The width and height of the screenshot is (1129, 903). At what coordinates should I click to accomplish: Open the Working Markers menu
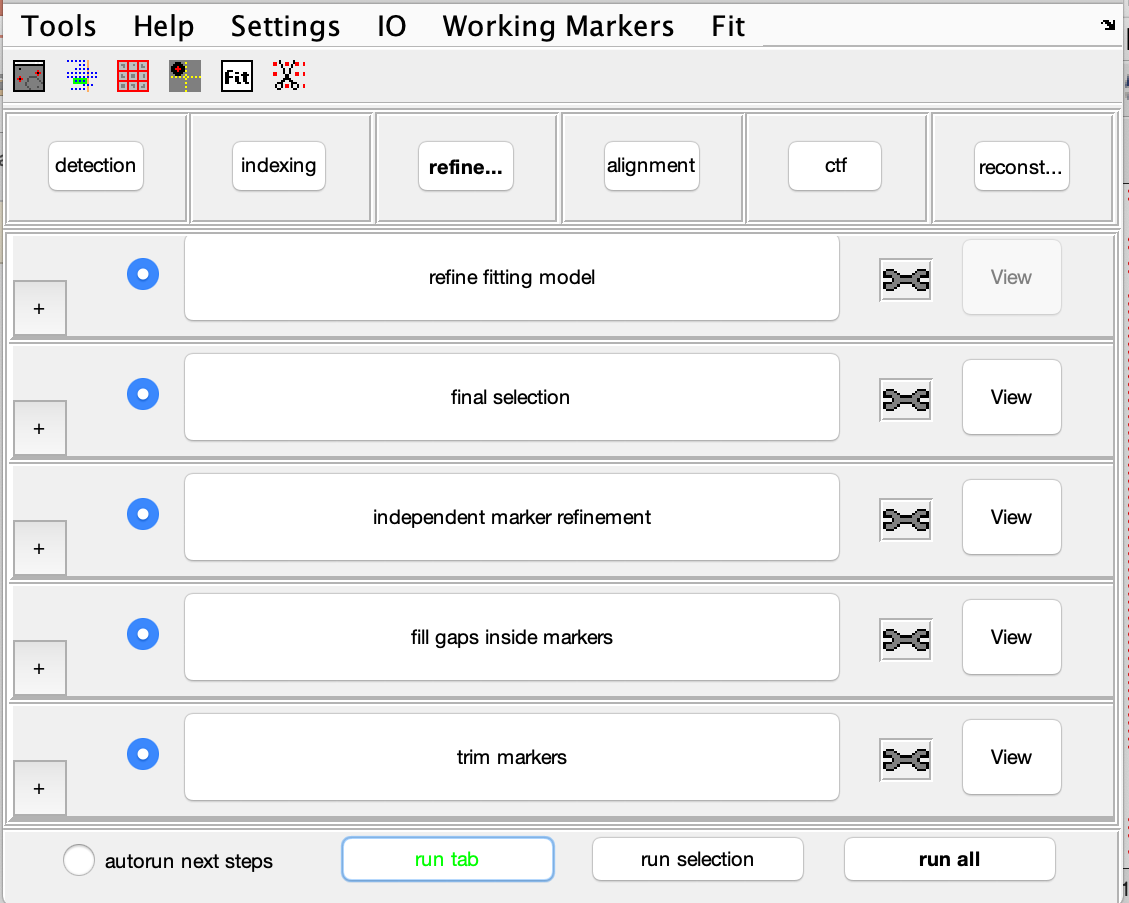coord(558,26)
